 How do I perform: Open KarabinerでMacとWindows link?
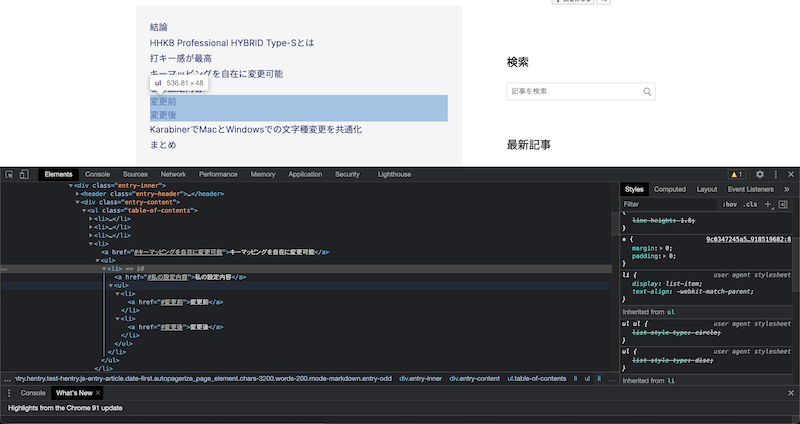256,130
